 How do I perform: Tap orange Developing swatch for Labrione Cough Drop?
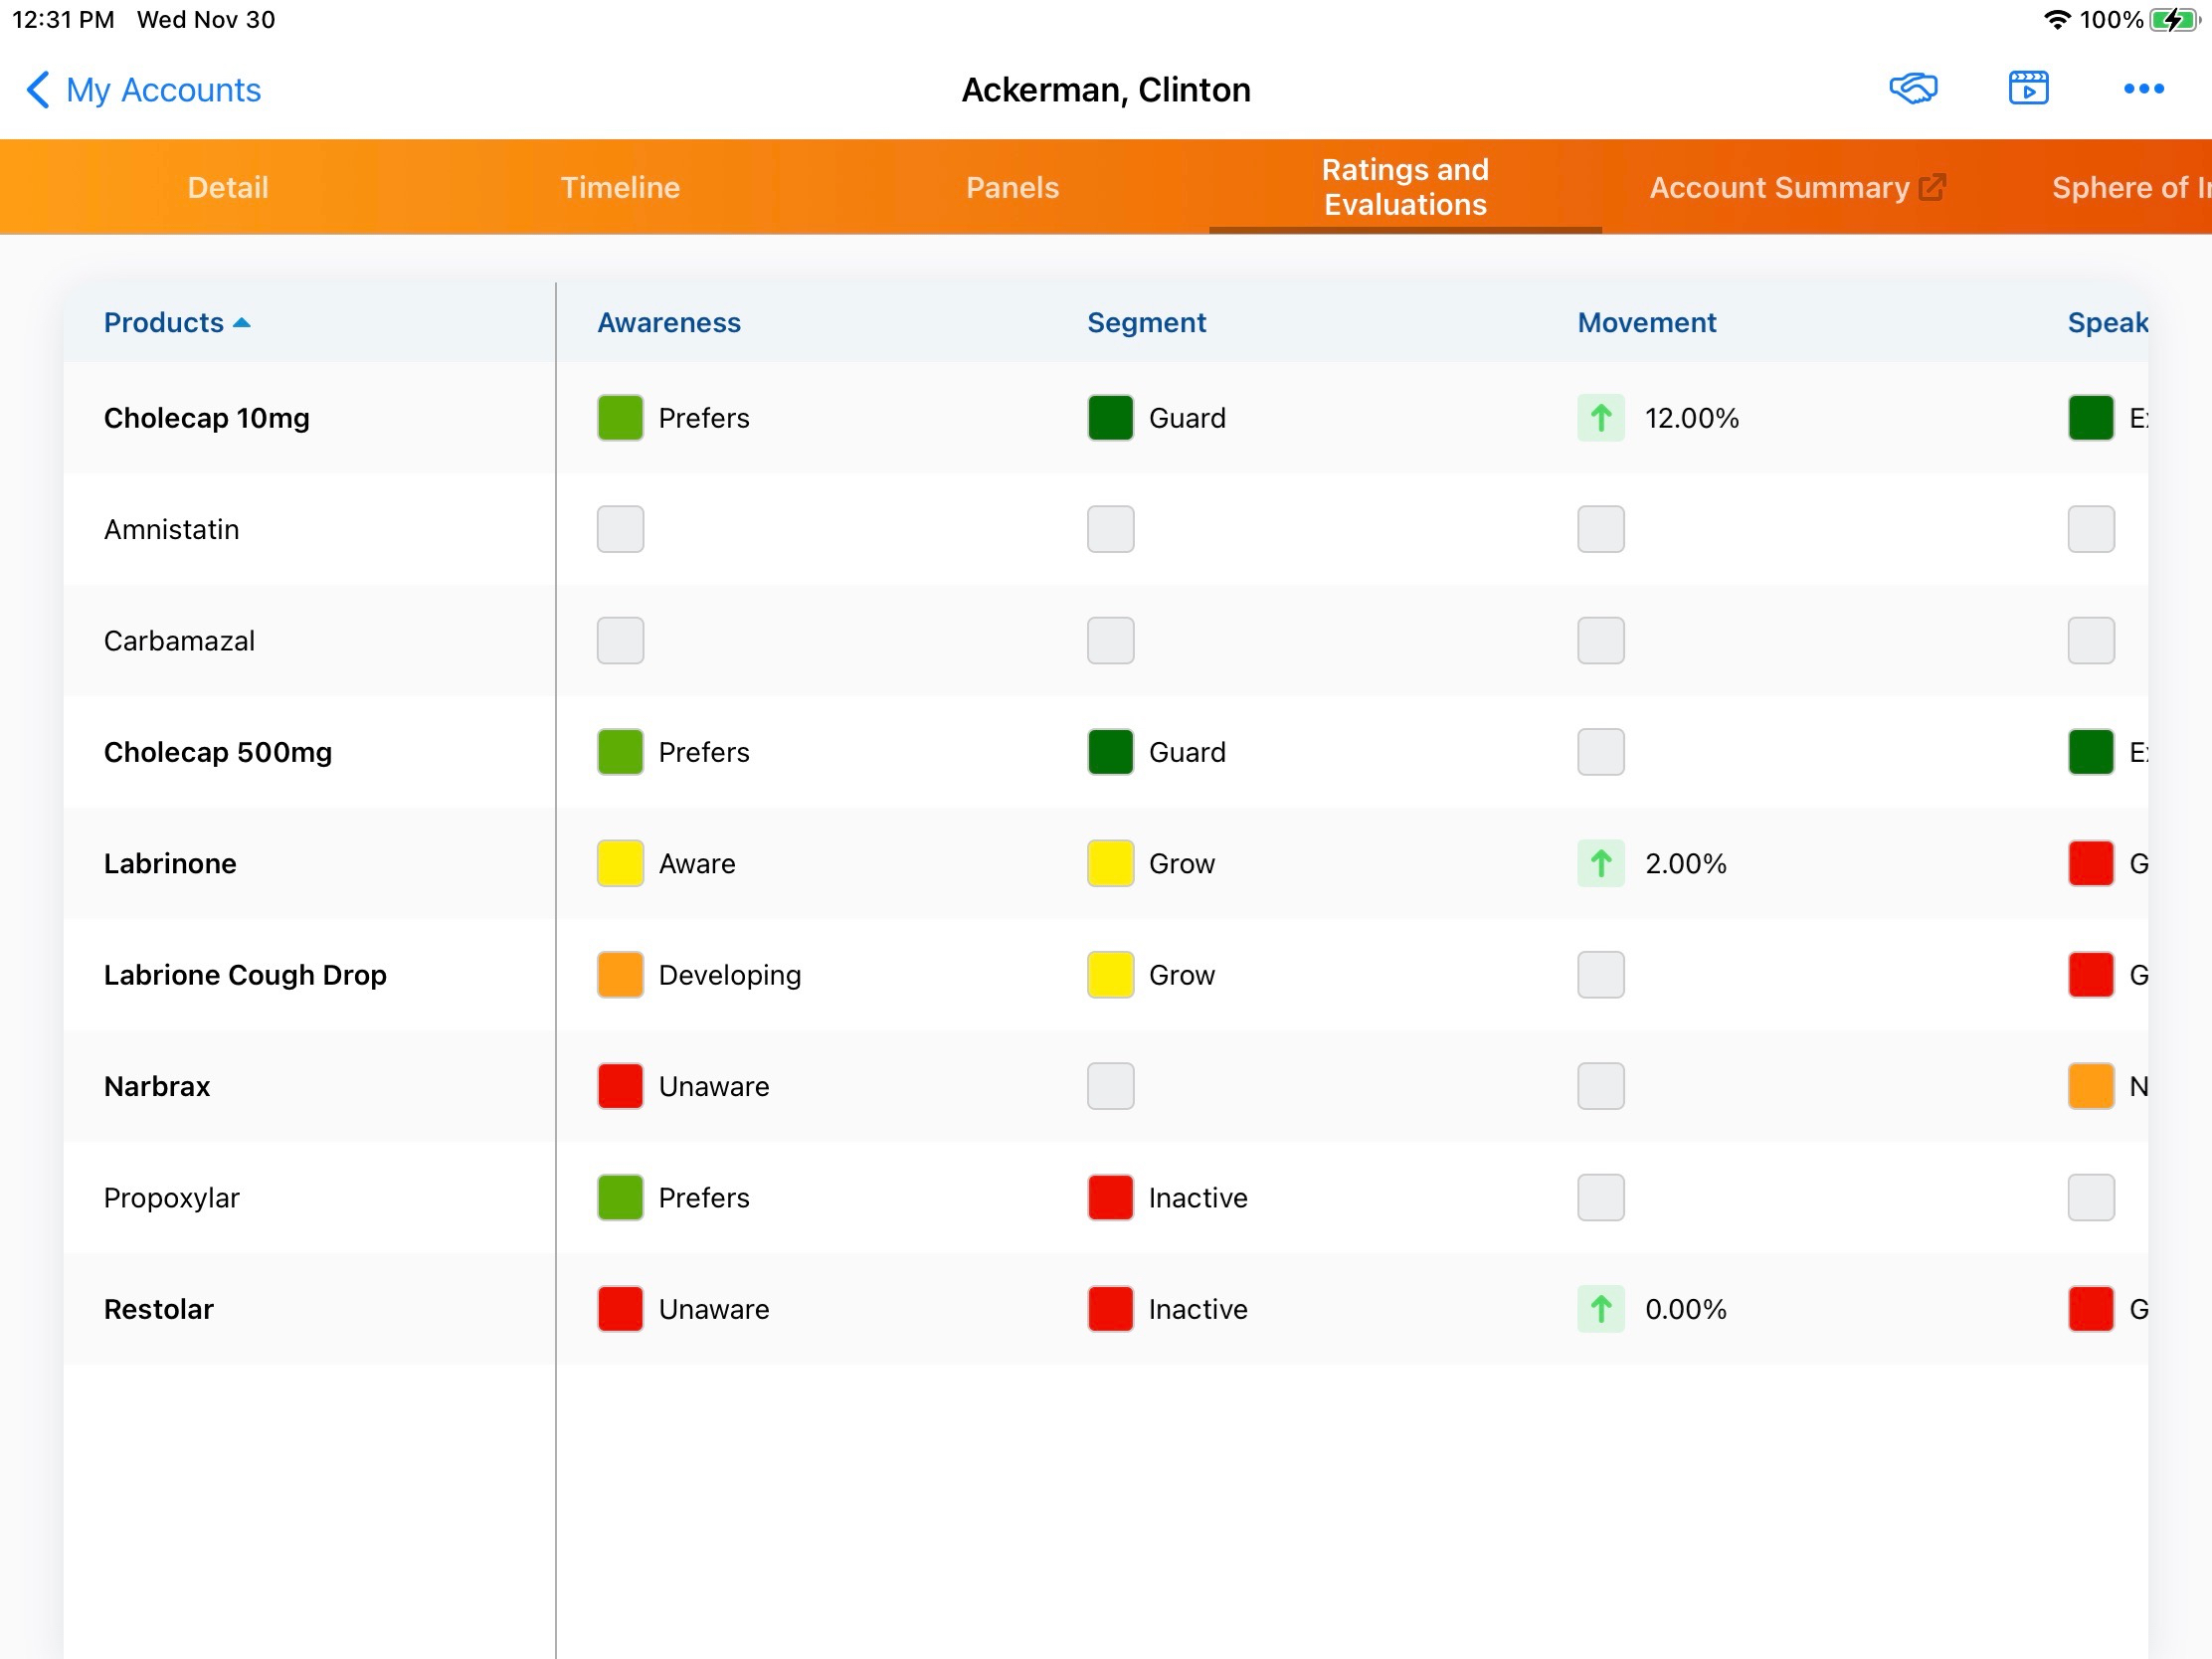(x=620, y=975)
